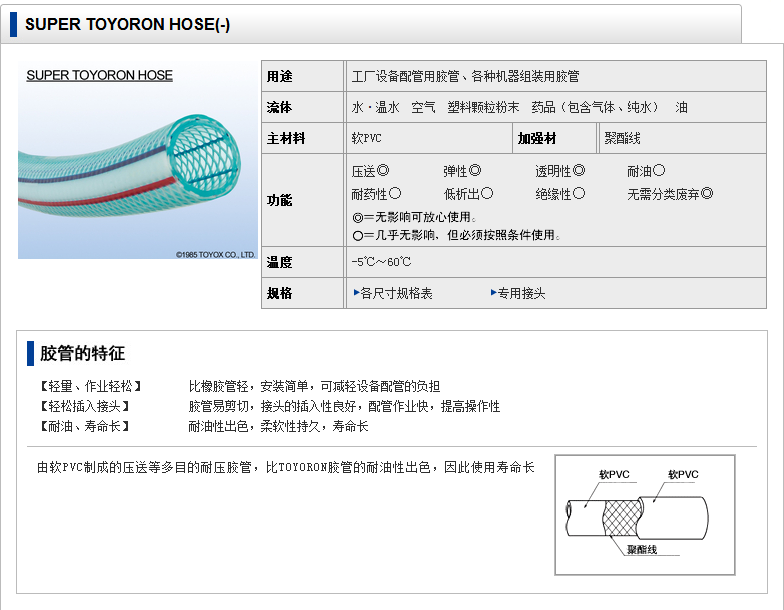Click the hose structure diagram image

pyautogui.click(x=644, y=514)
